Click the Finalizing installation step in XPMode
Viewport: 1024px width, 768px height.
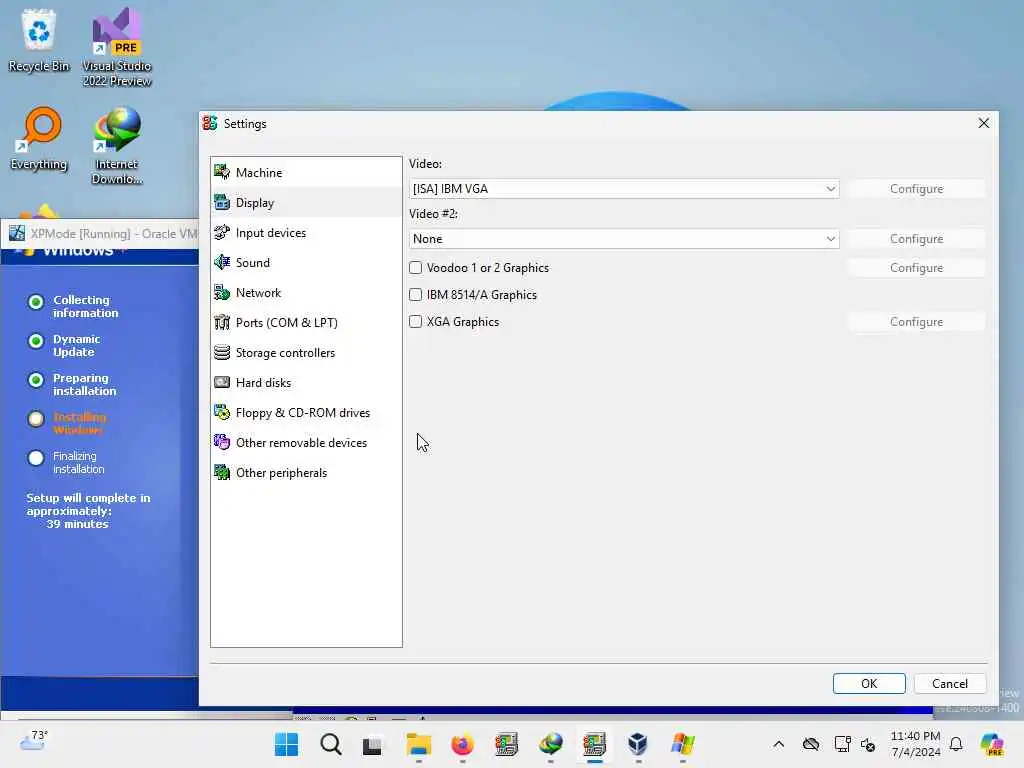(67, 462)
